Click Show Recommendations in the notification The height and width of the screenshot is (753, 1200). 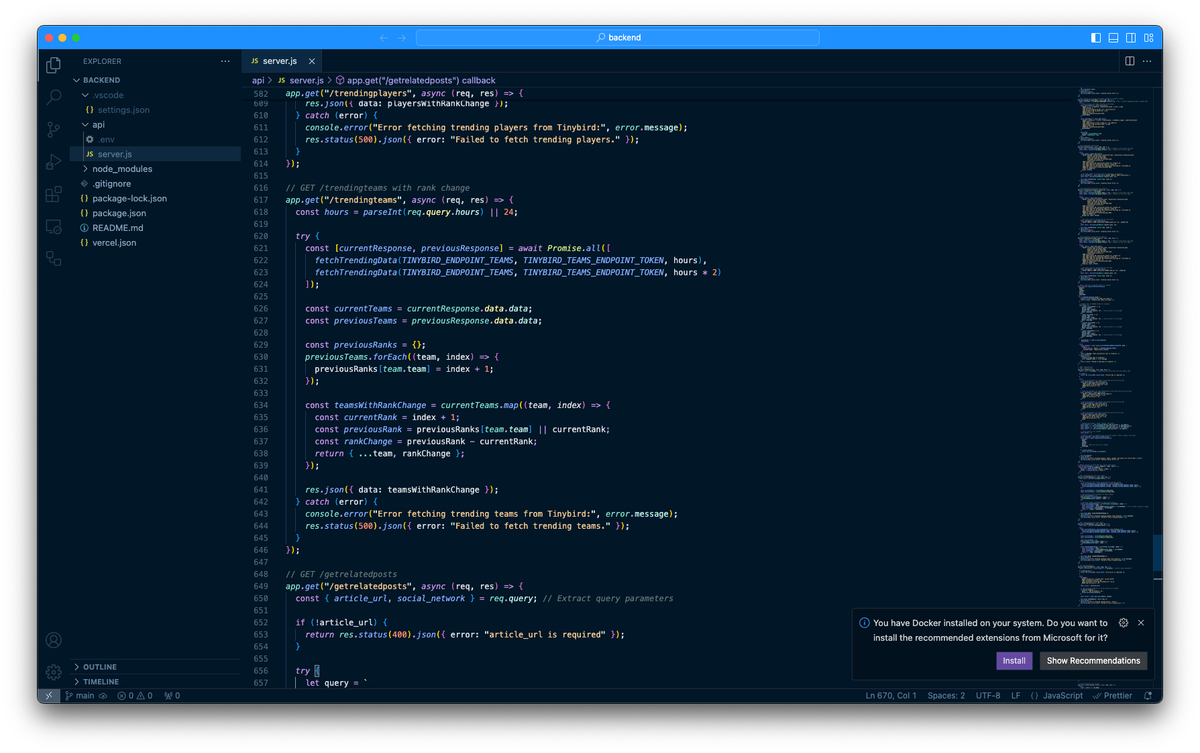1093,660
